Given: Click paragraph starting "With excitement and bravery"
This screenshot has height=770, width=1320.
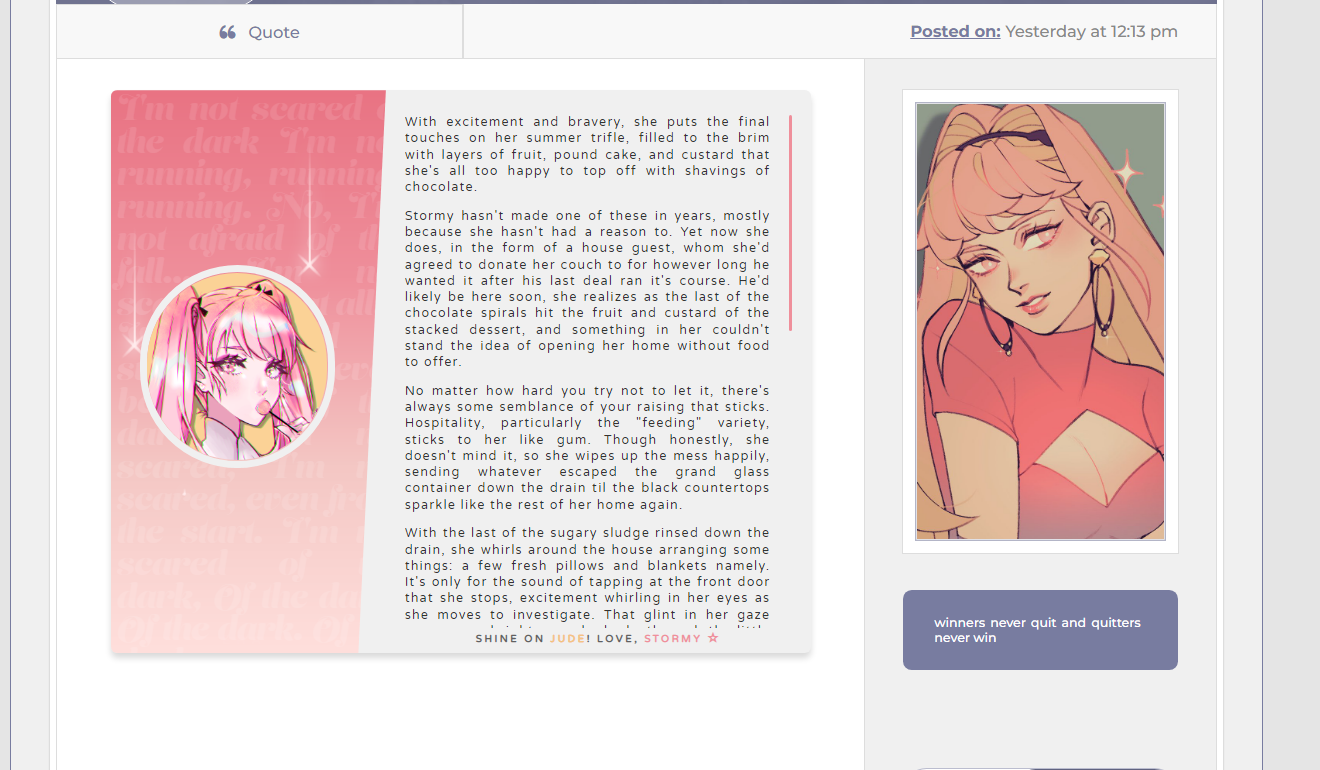Looking at the screenshot, I should tap(587, 154).
